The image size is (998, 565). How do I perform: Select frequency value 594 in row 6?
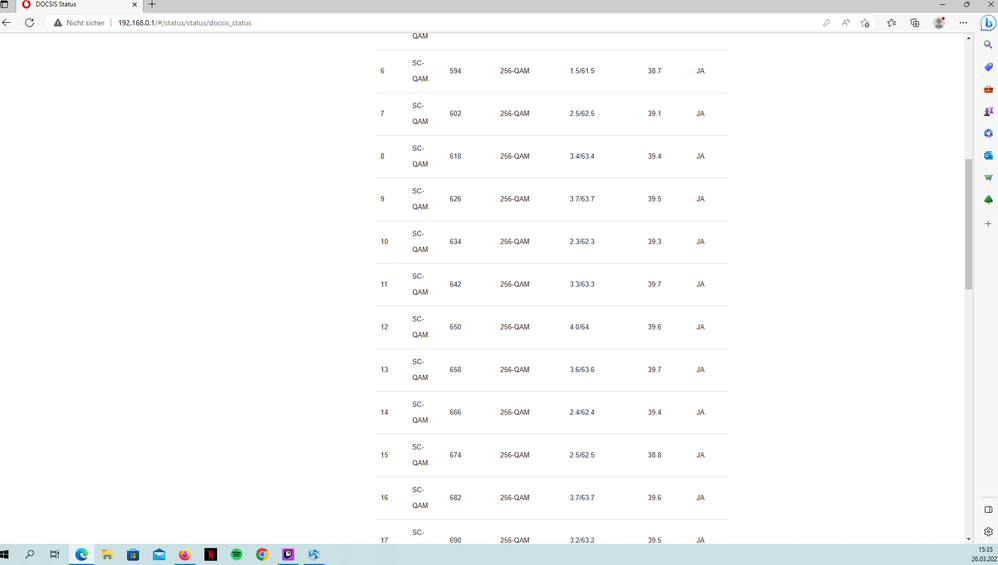(x=455, y=71)
